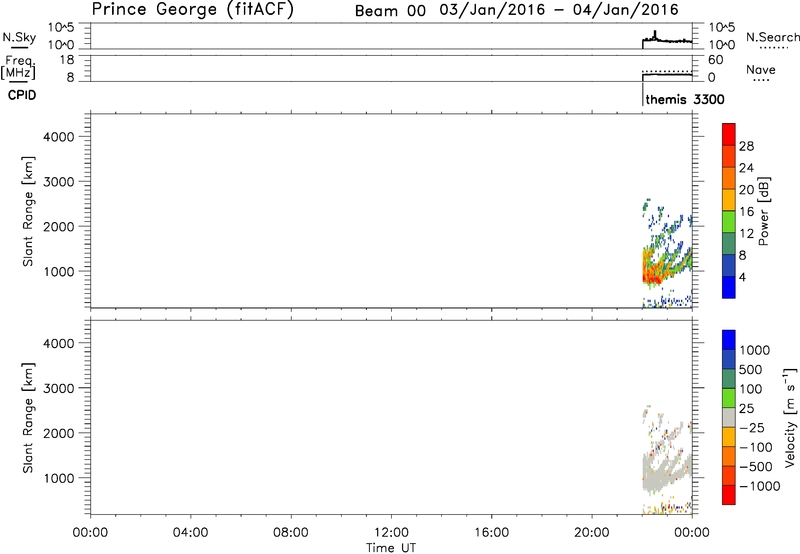Click the -1000 label on the velocity colorbar
Image resolution: width=800 pixels, height=554 pixels.
tap(760, 486)
